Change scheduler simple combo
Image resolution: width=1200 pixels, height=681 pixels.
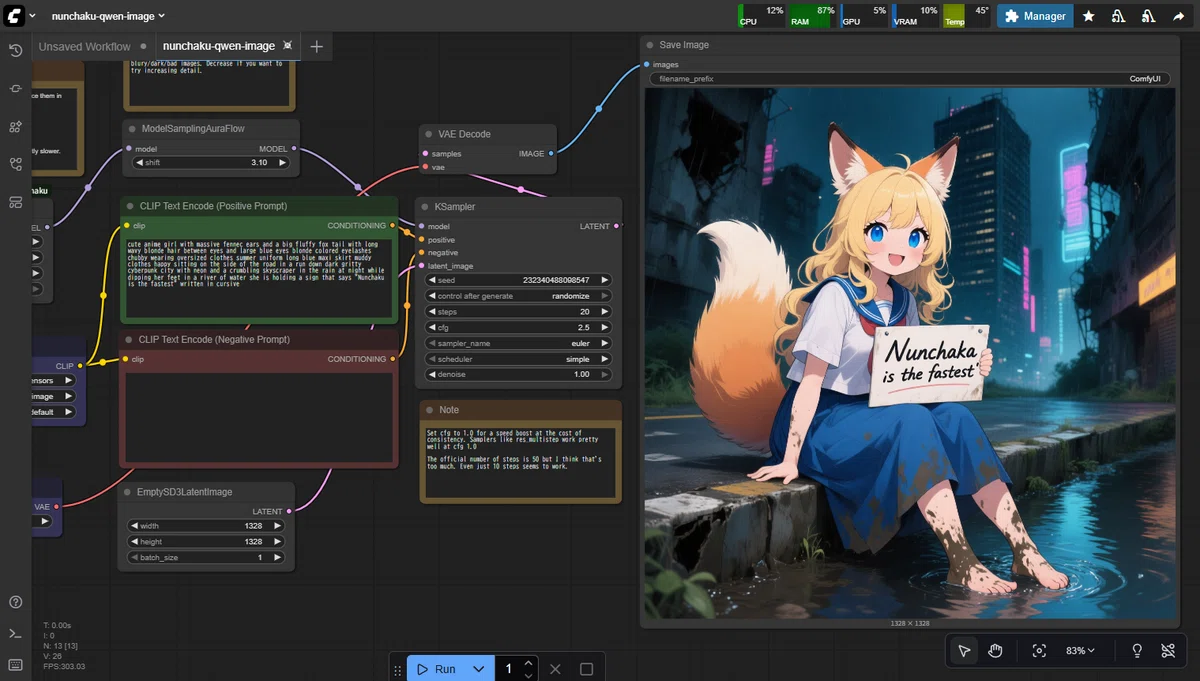click(518, 359)
